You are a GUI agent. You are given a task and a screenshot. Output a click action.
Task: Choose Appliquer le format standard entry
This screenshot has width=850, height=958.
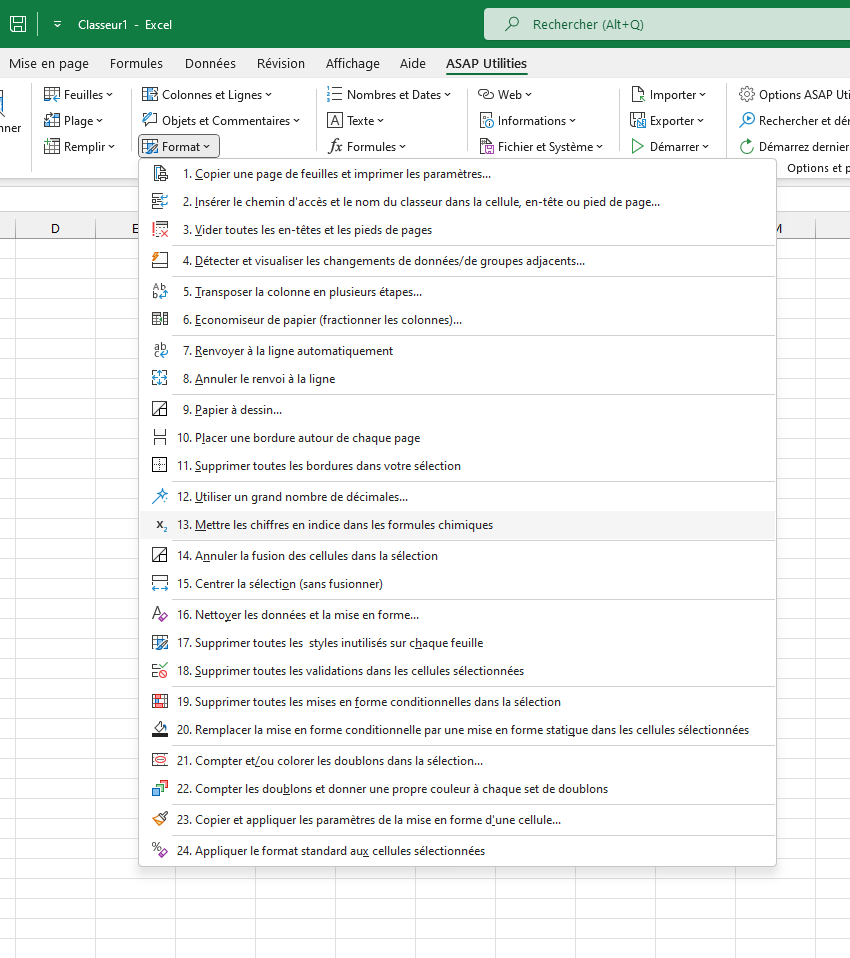458,850
